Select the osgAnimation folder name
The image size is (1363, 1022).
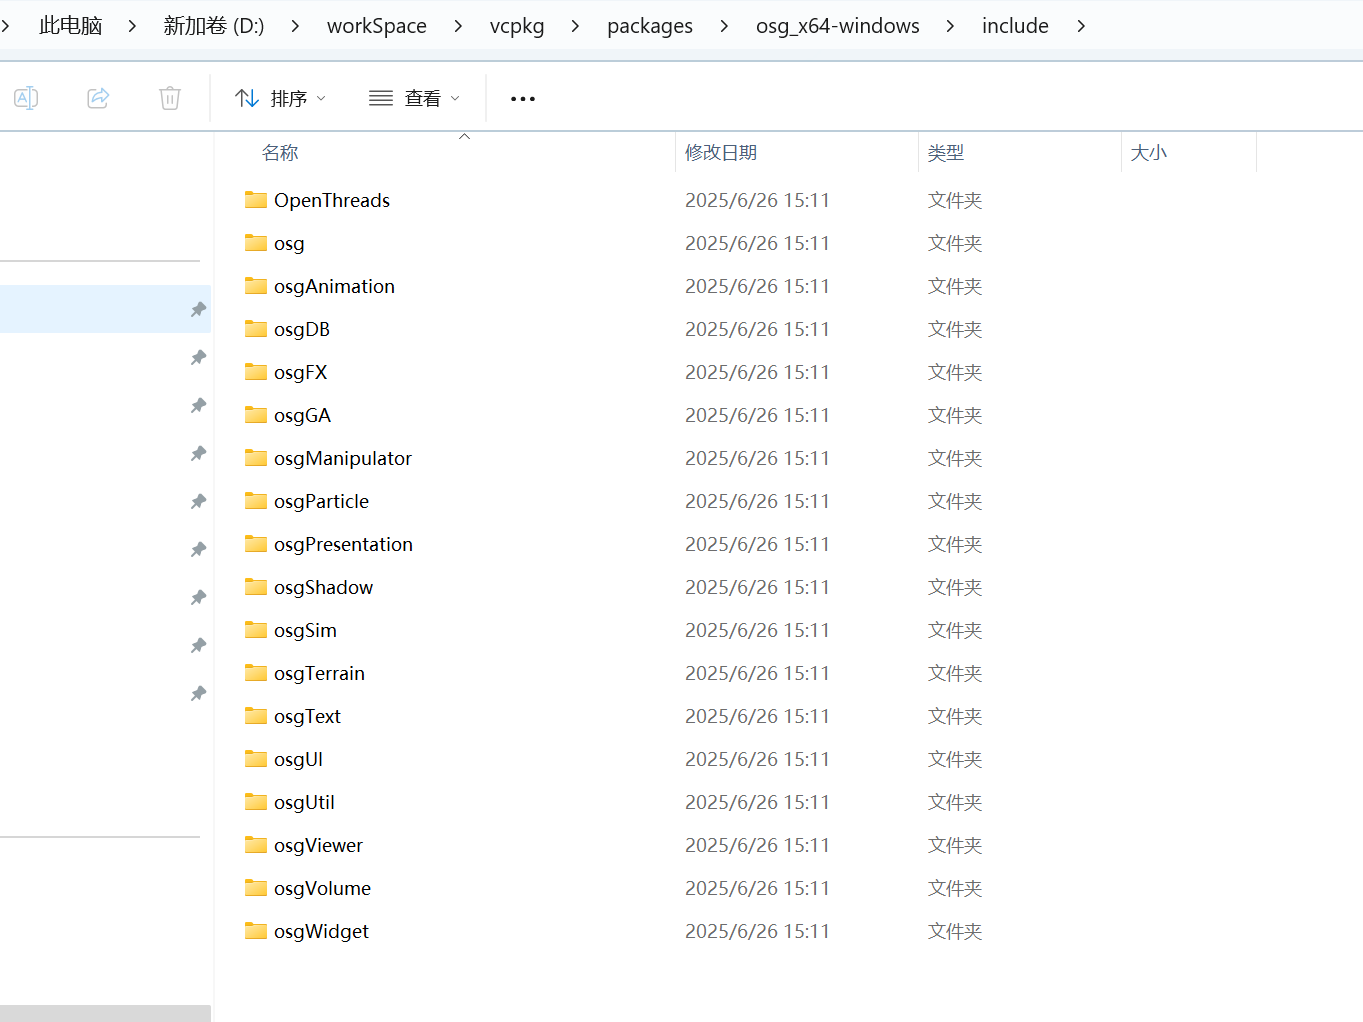(x=334, y=286)
